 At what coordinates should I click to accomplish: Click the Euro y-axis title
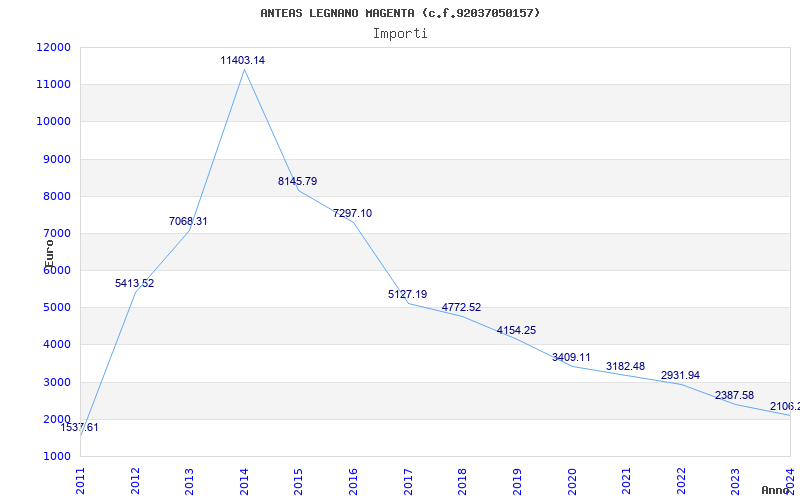click(x=49, y=253)
